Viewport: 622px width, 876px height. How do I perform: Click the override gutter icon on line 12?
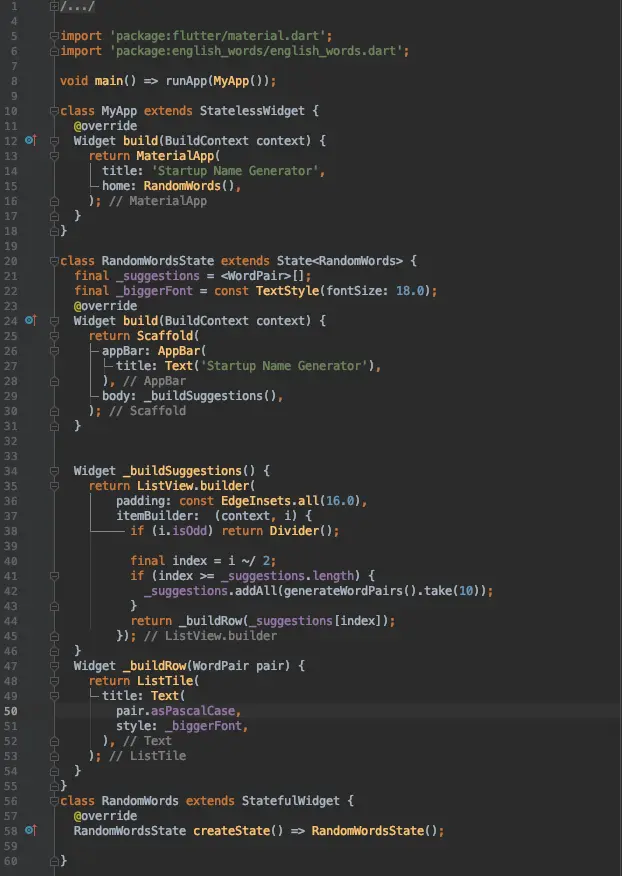[31, 140]
